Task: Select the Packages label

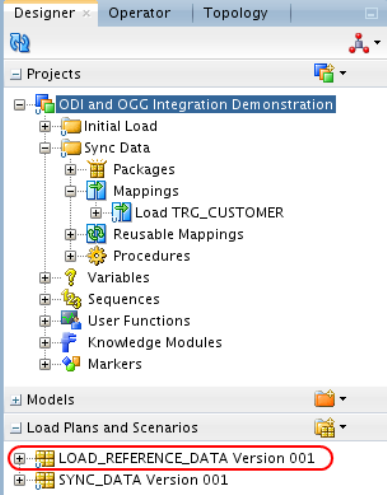Action: coord(144,170)
